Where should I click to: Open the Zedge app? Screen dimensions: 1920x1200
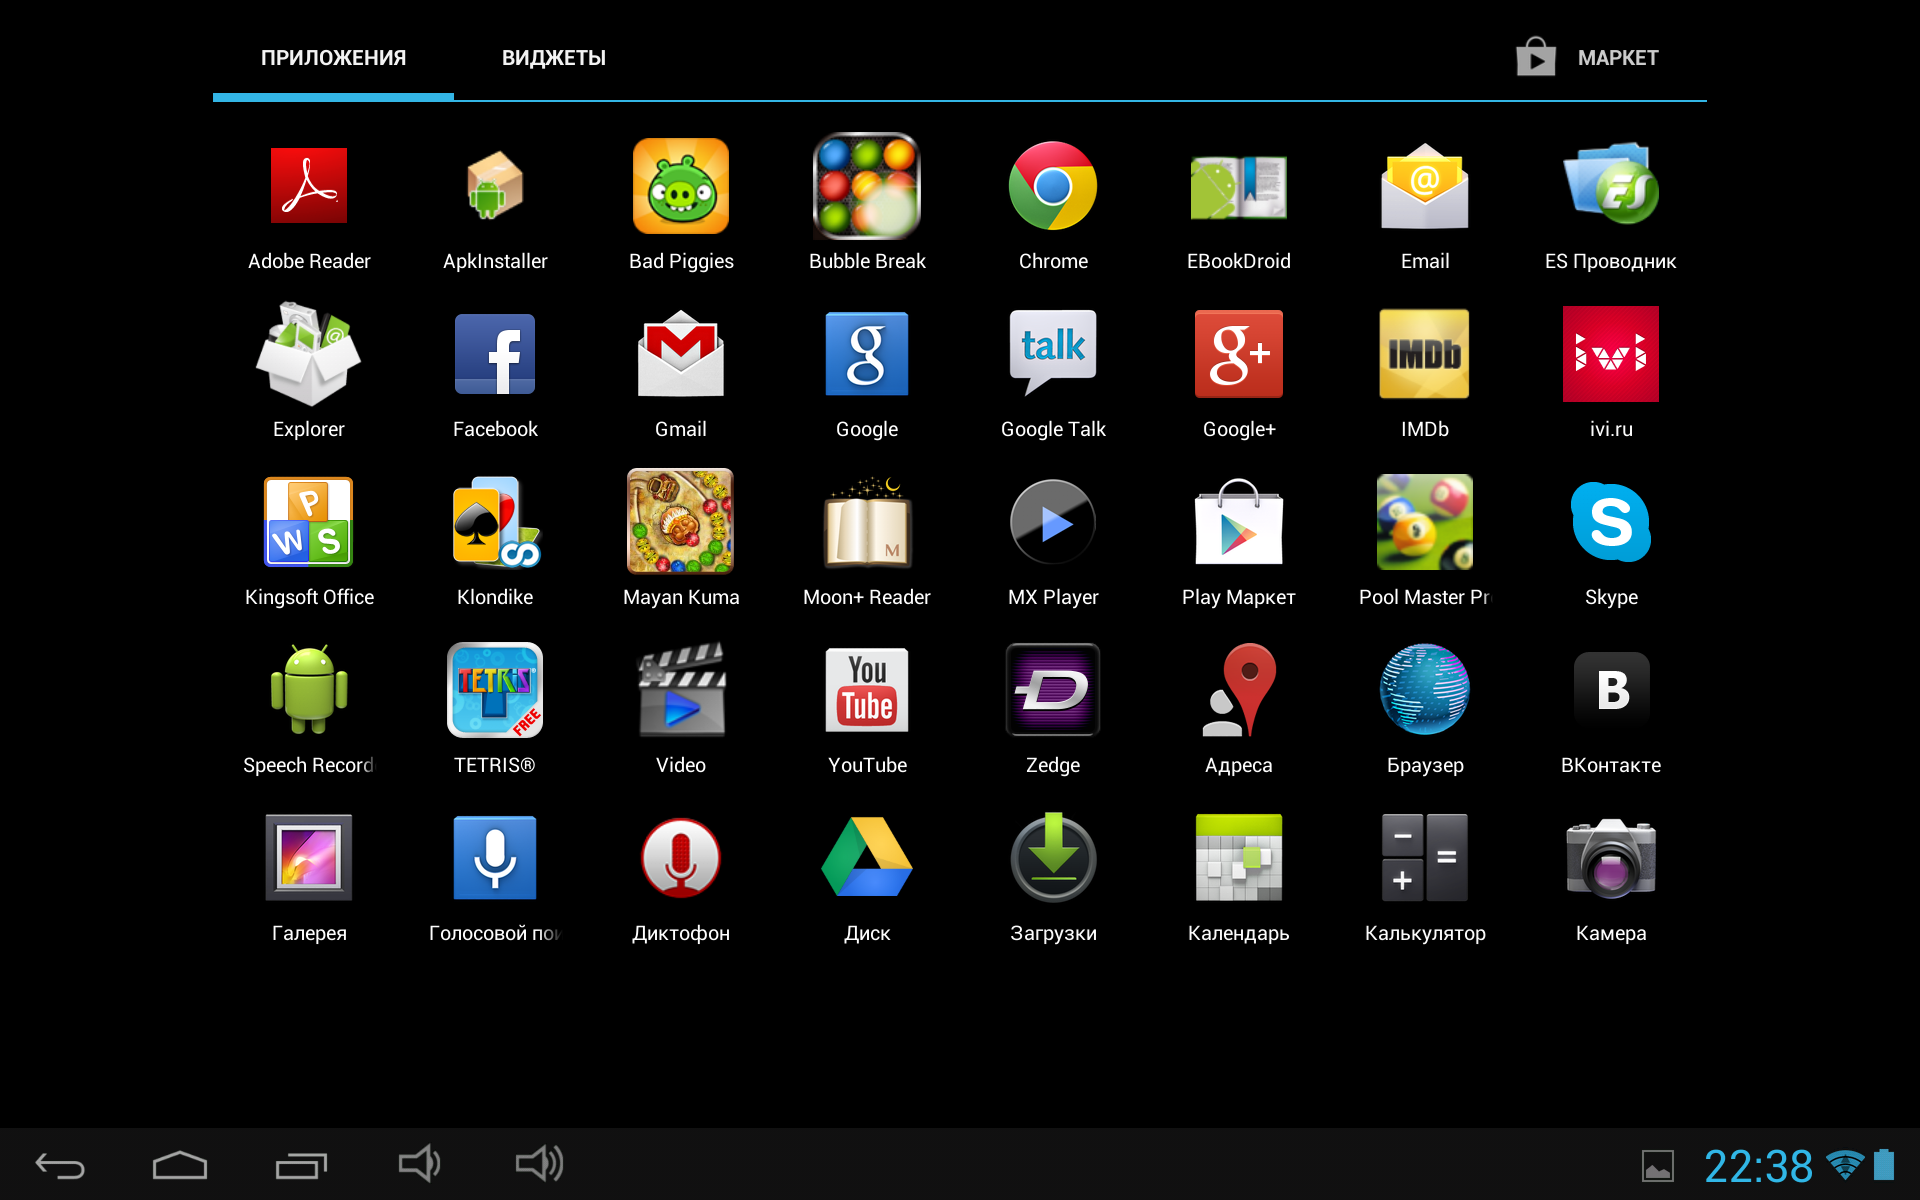(x=1053, y=690)
